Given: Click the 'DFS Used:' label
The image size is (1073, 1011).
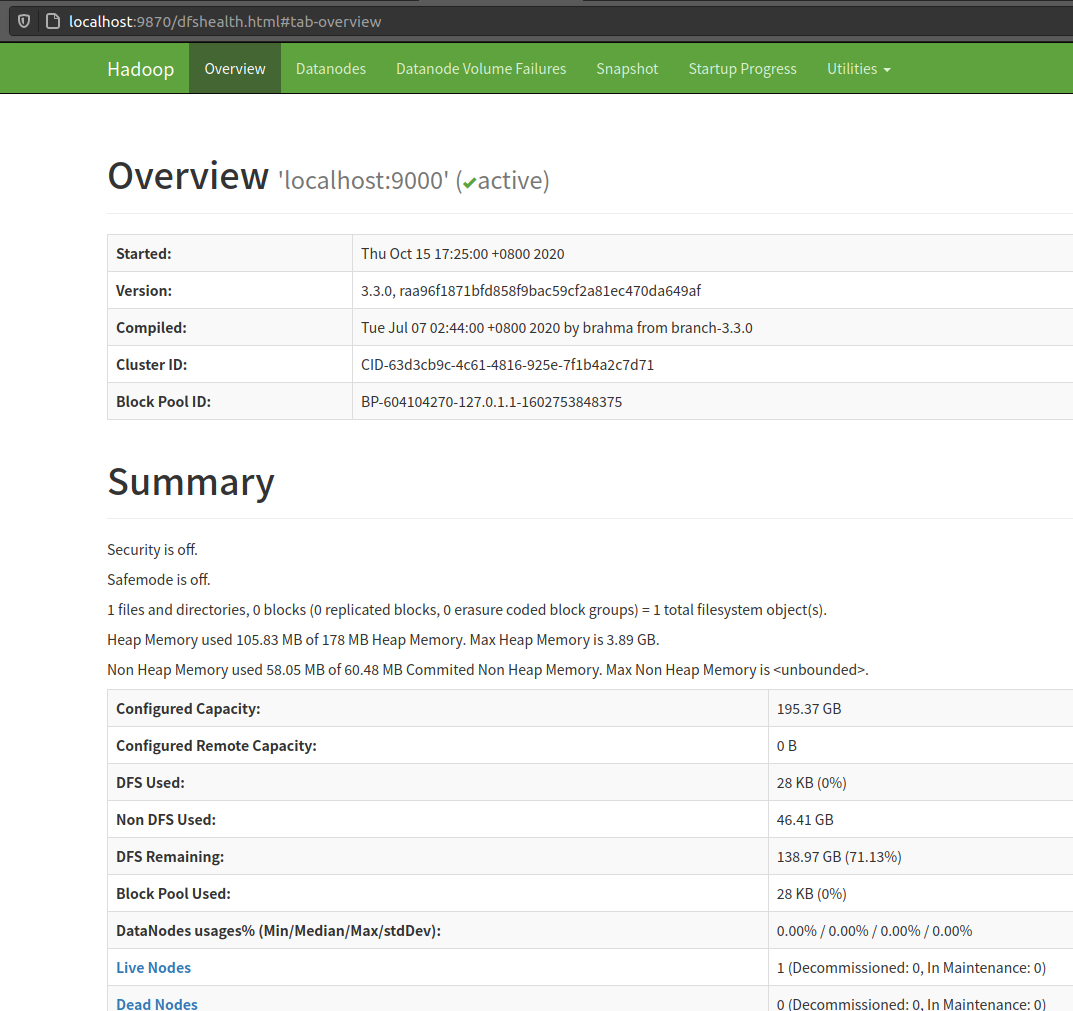Looking at the screenshot, I should (151, 783).
